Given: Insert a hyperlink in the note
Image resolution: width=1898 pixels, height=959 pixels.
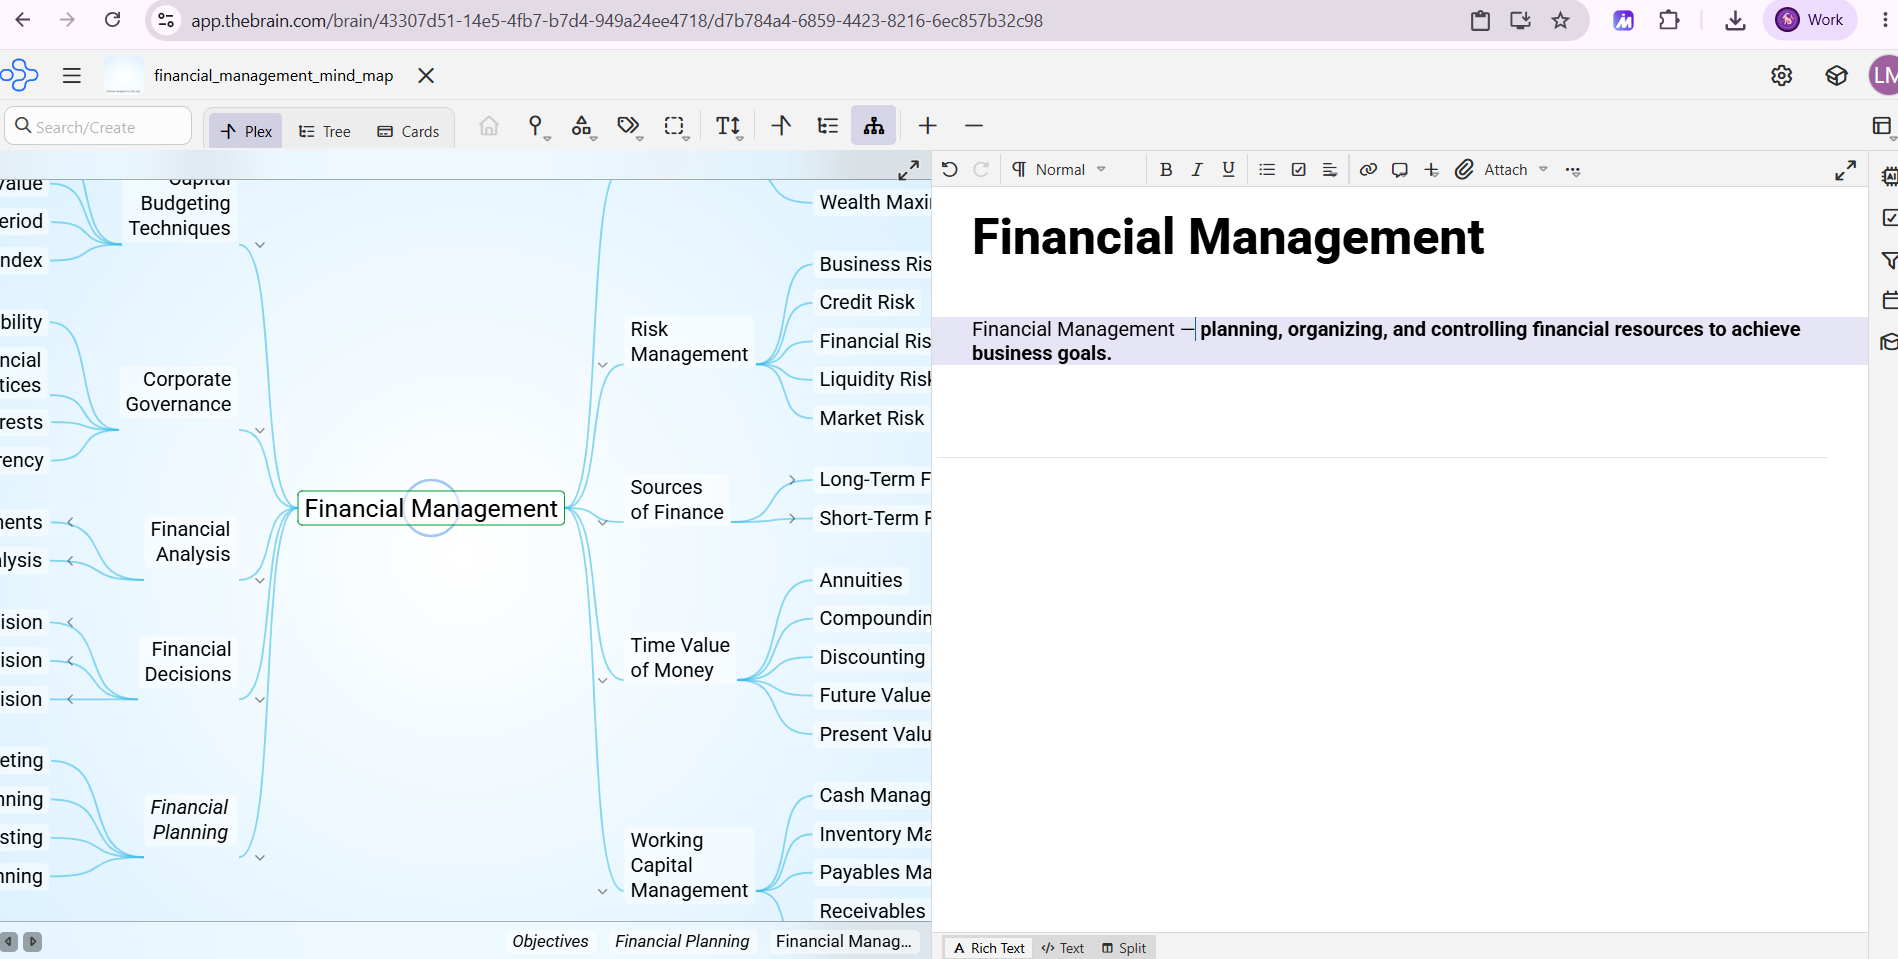Looking at the screenshot, I should point(1368,170).
